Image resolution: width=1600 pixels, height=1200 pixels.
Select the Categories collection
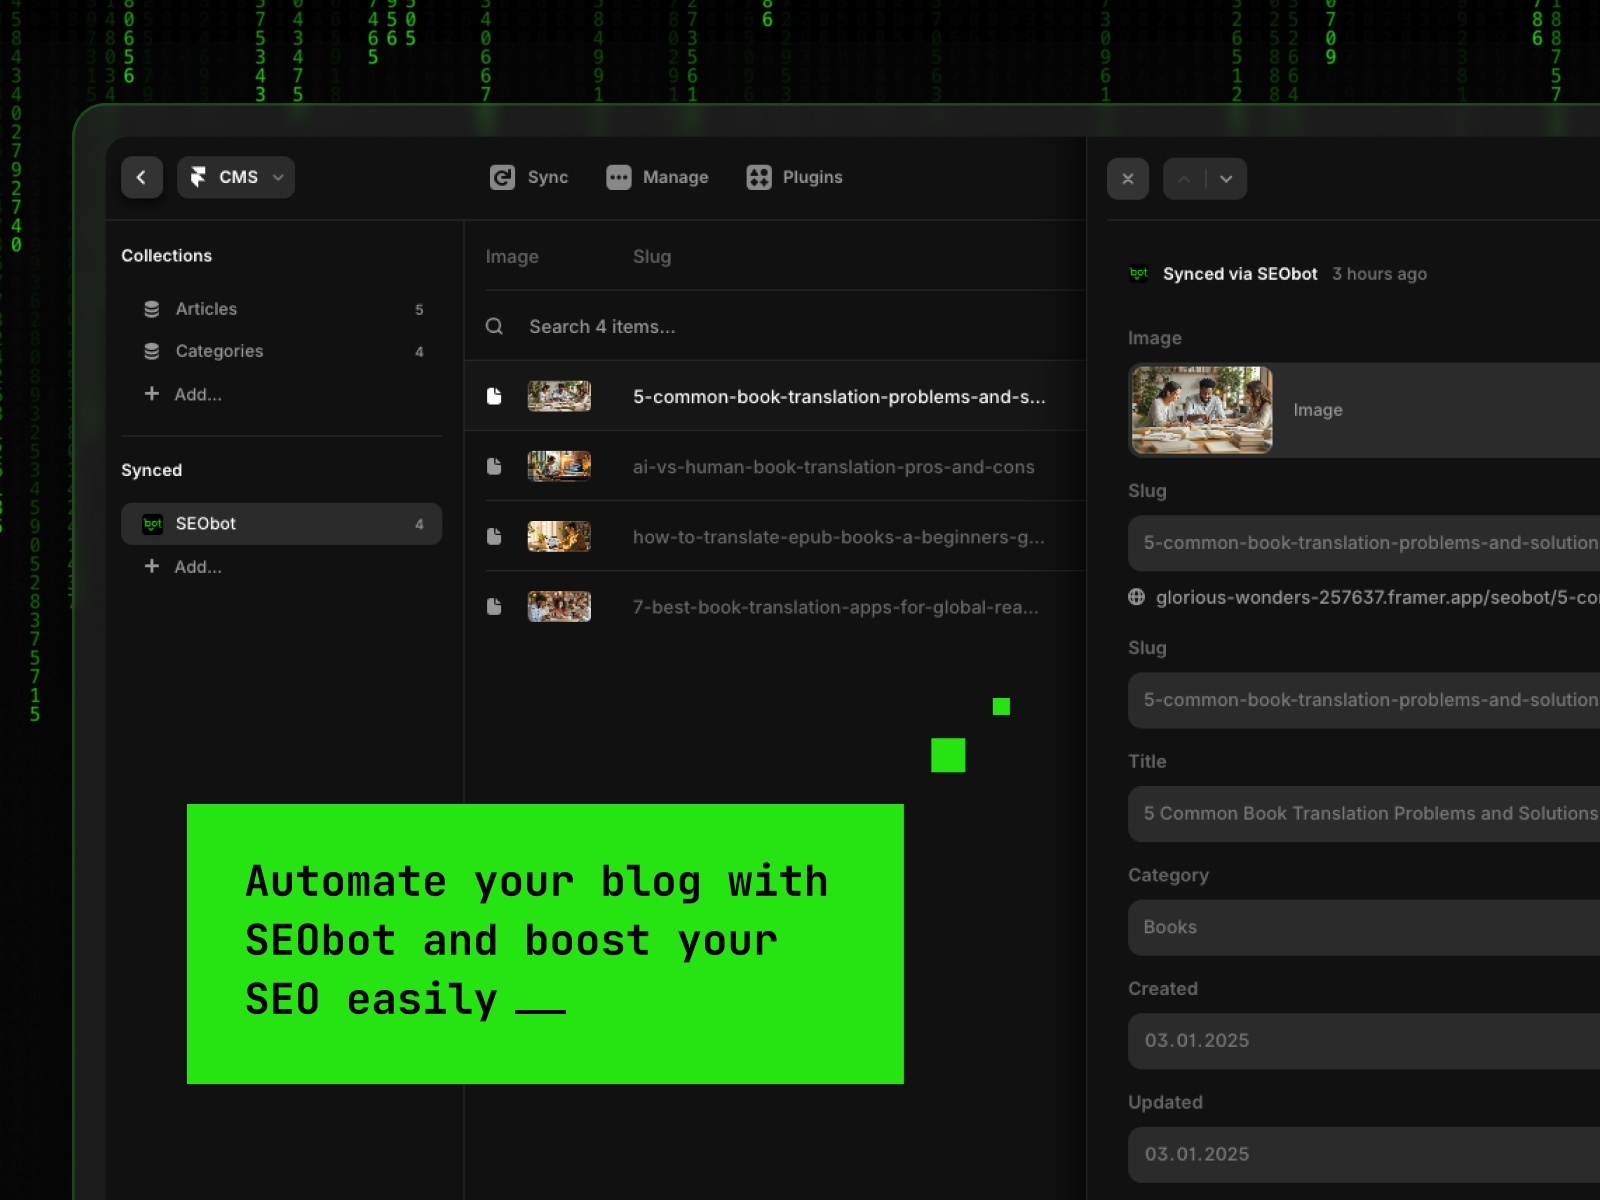281,351
